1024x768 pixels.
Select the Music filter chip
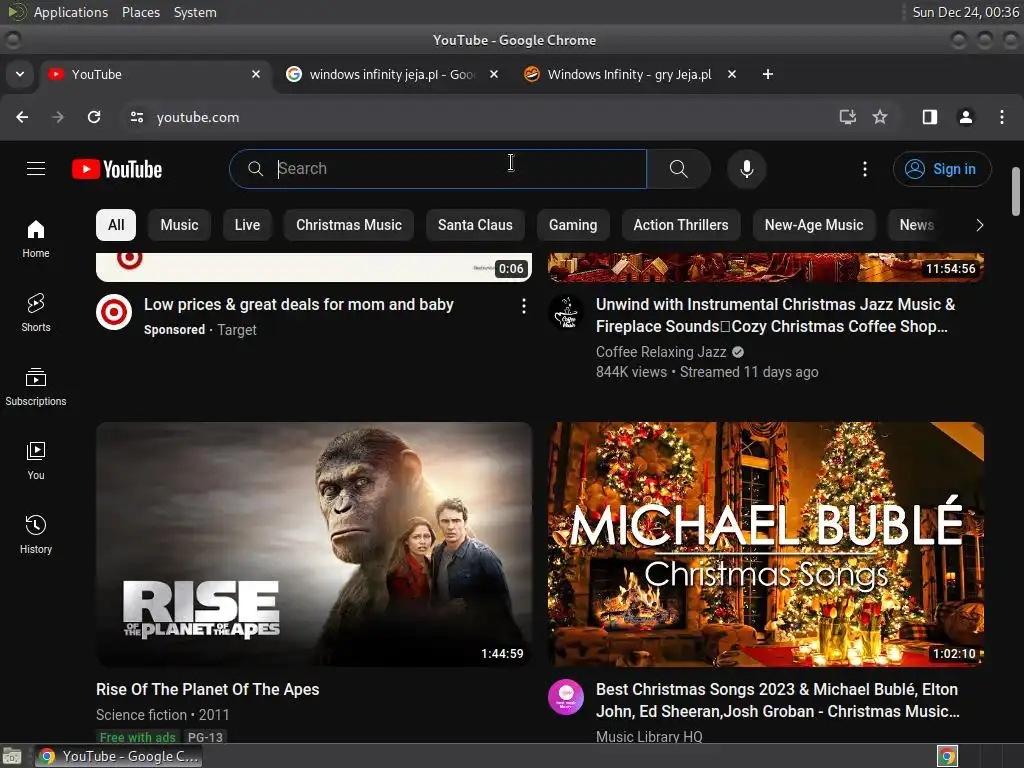click(x=179, y=225)
